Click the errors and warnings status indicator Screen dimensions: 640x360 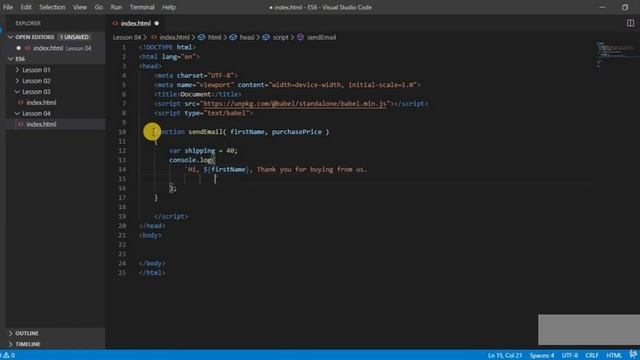8,355
